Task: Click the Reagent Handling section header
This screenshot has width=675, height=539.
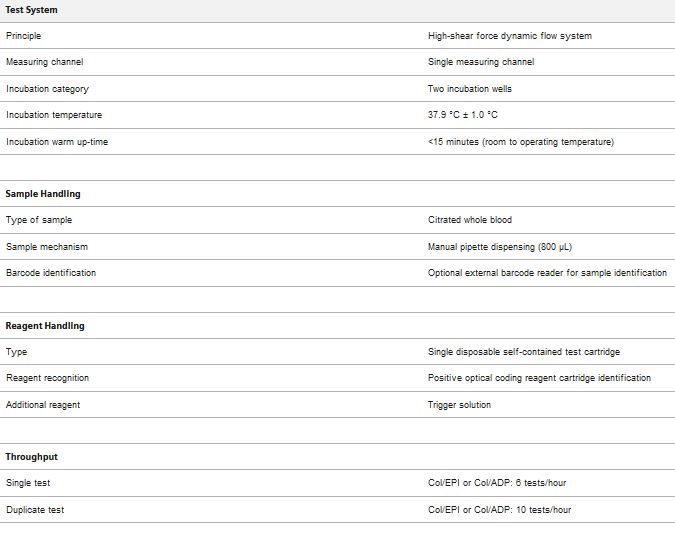Action: (45, 326)
